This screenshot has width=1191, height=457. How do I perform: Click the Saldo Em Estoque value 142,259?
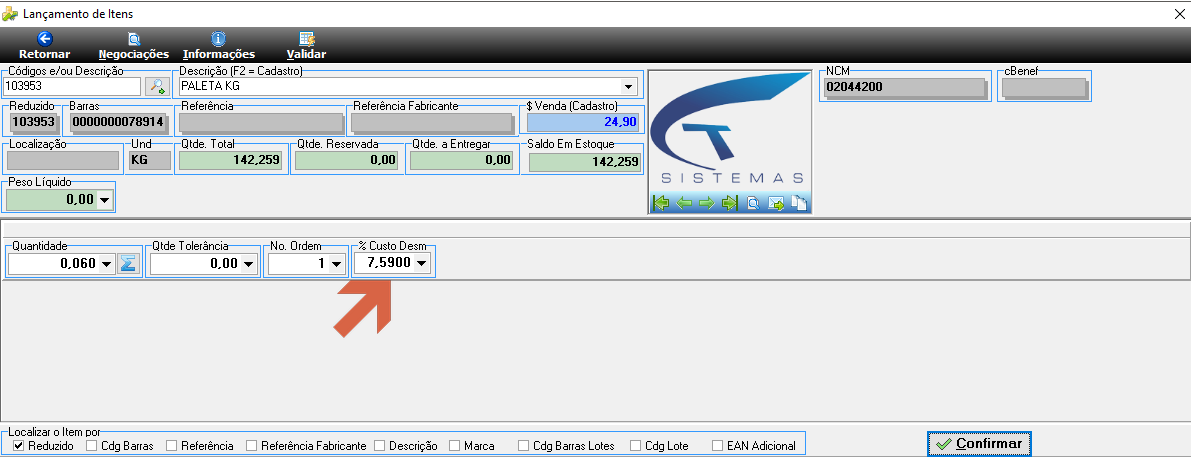point(585,161)
